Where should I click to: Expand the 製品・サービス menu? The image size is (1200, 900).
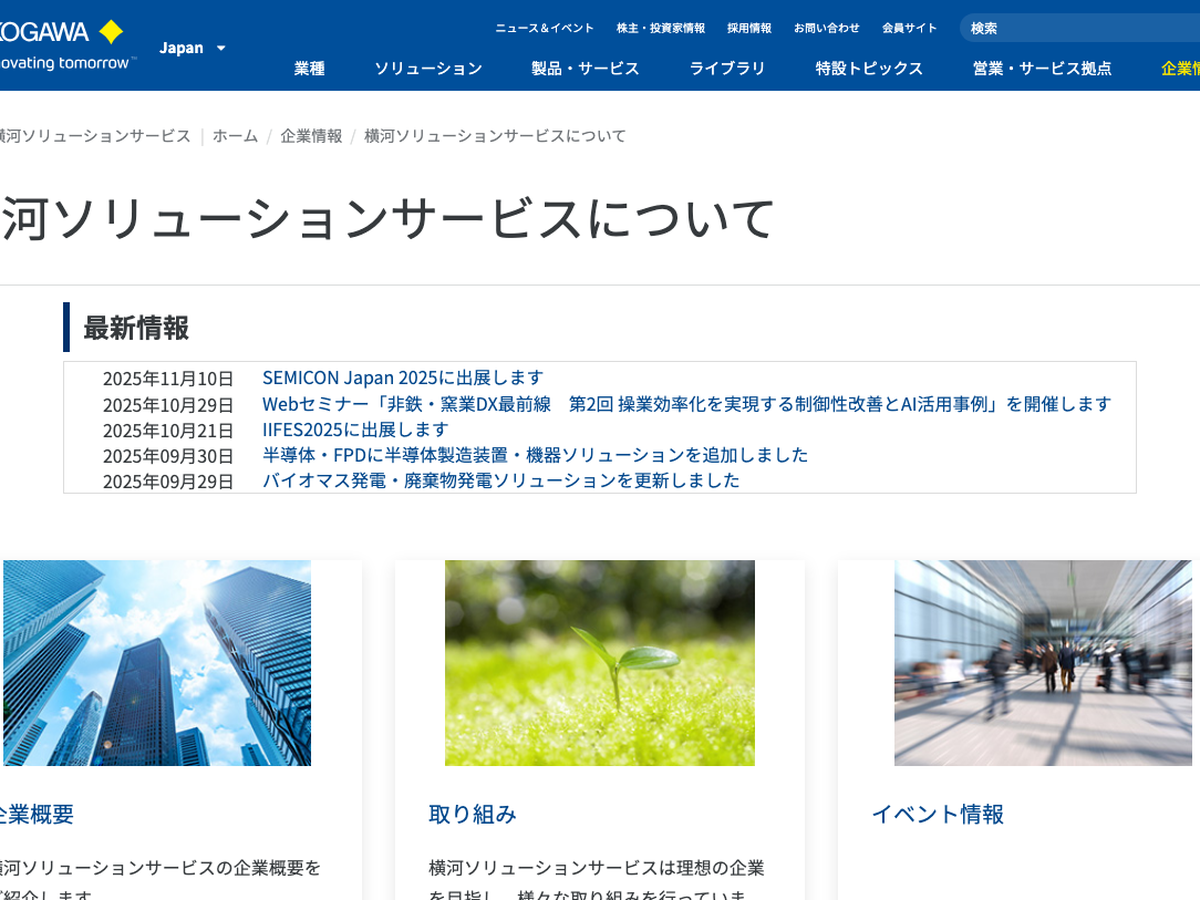(585, 68)
